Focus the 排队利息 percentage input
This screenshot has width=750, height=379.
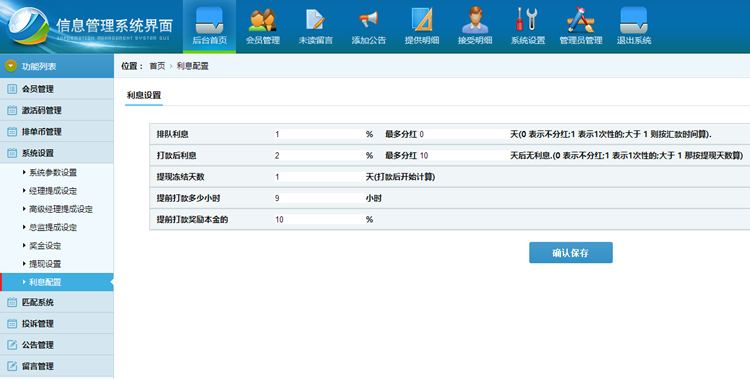(x=319, y=134)
